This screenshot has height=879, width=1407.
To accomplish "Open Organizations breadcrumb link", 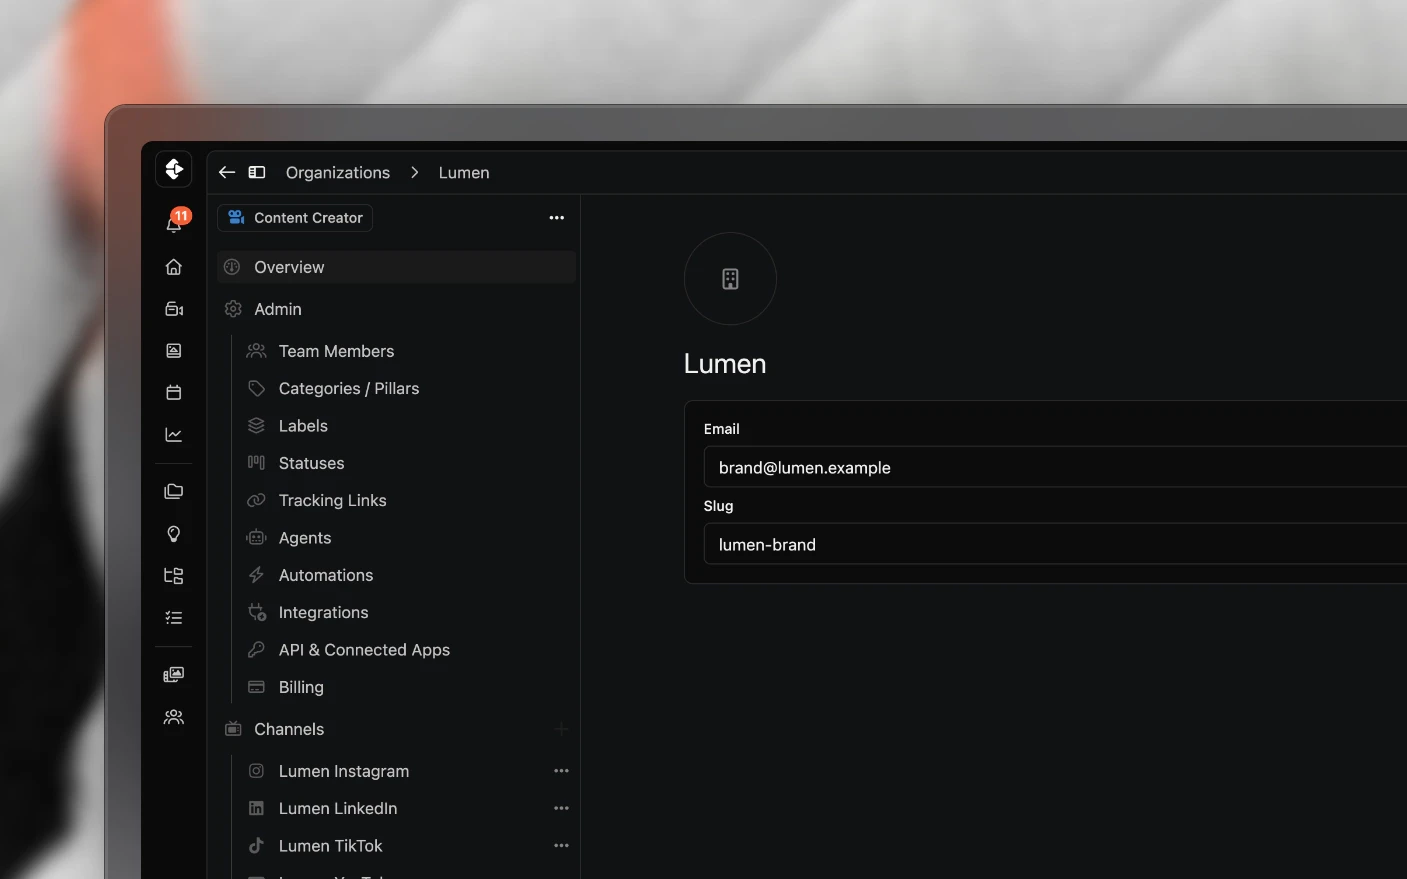I will click(x=338, y=173).
